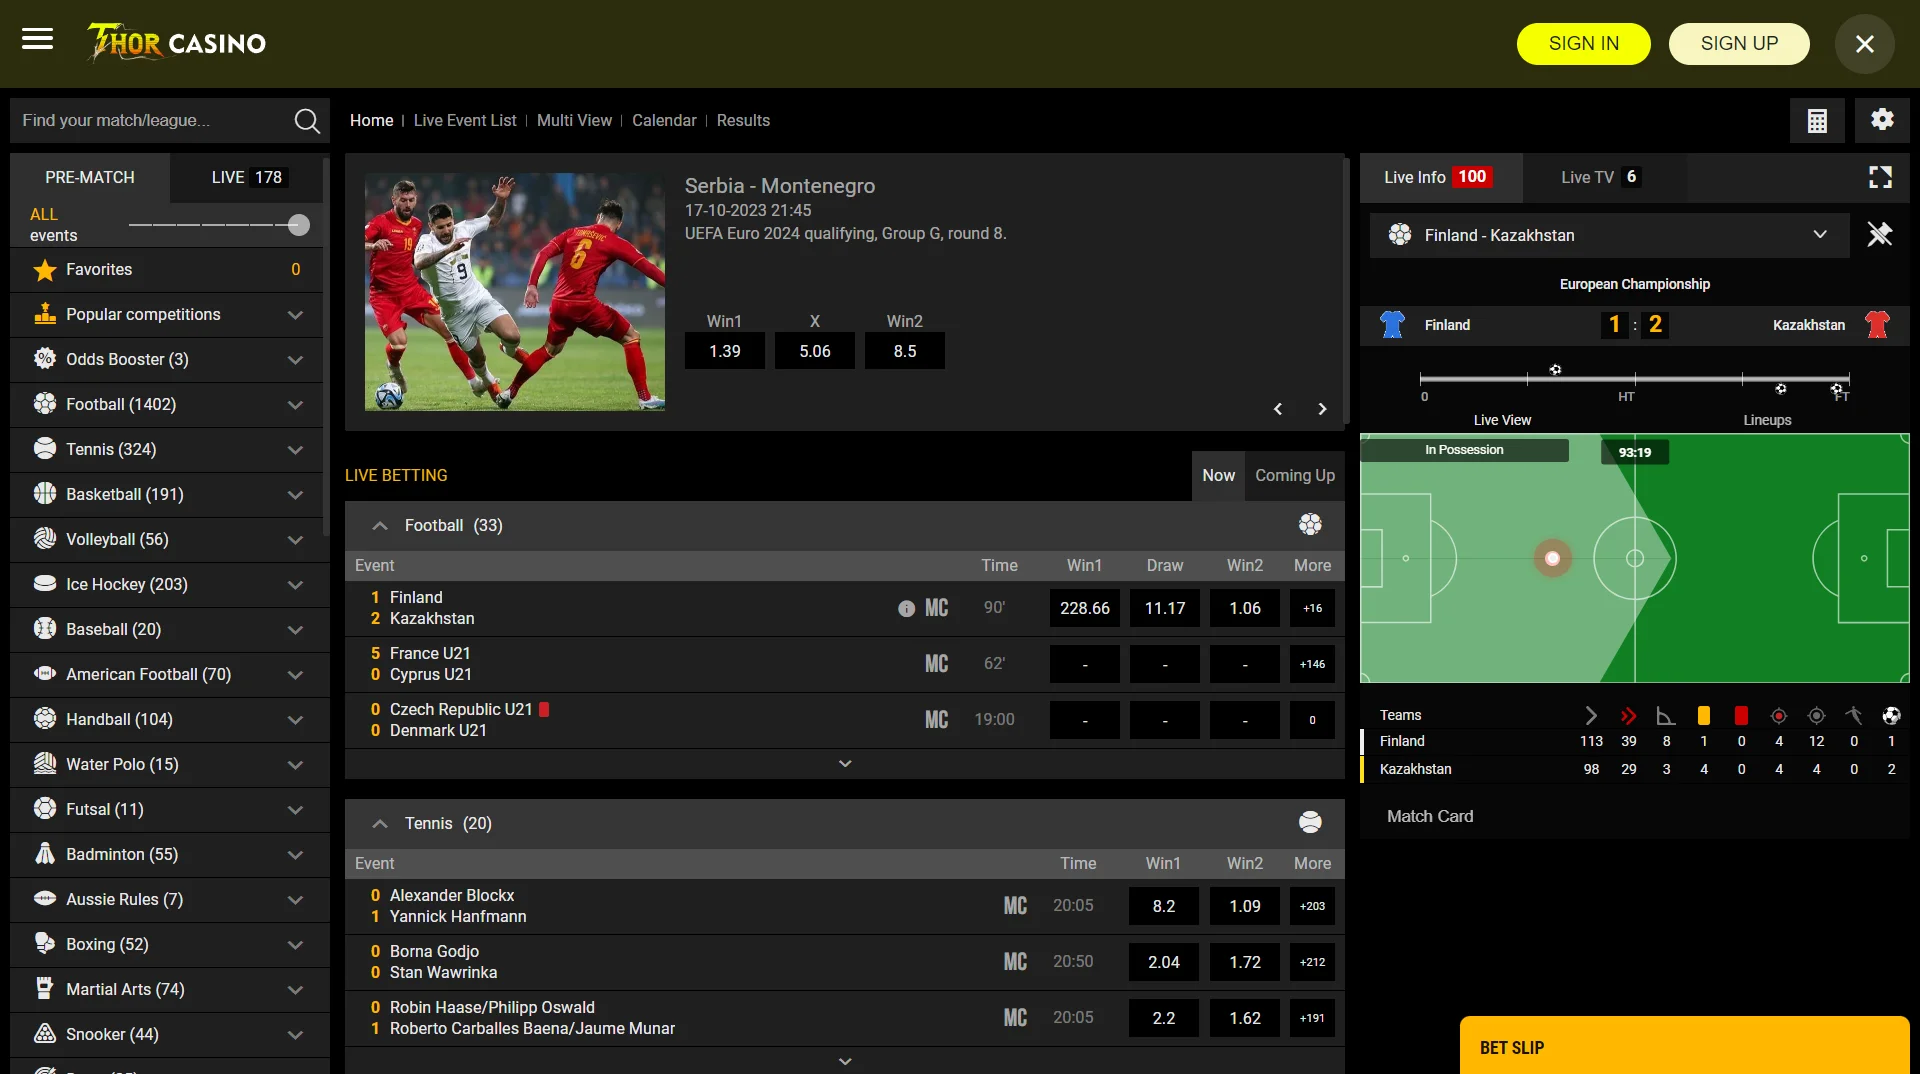Click the yellow card stats icon
This screenshot has width=1920, height=1074.
[1704, 715]
